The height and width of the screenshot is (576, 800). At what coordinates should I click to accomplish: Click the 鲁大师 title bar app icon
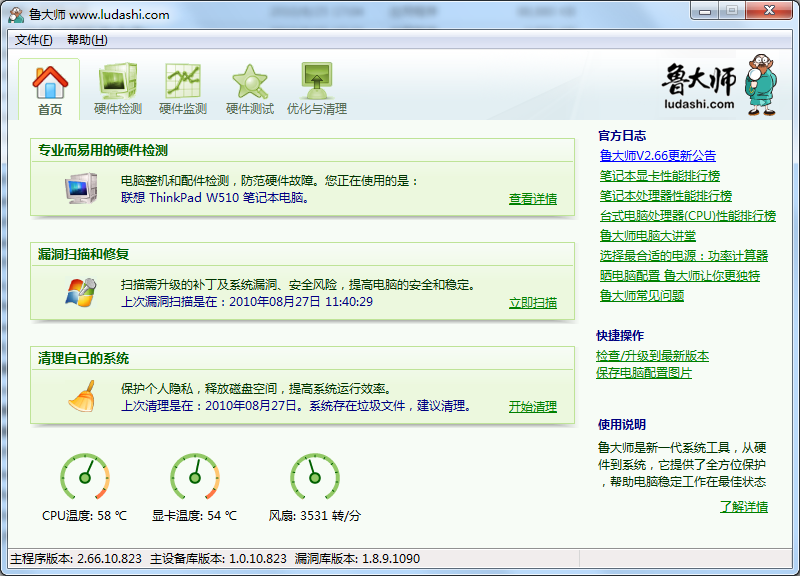16,14
